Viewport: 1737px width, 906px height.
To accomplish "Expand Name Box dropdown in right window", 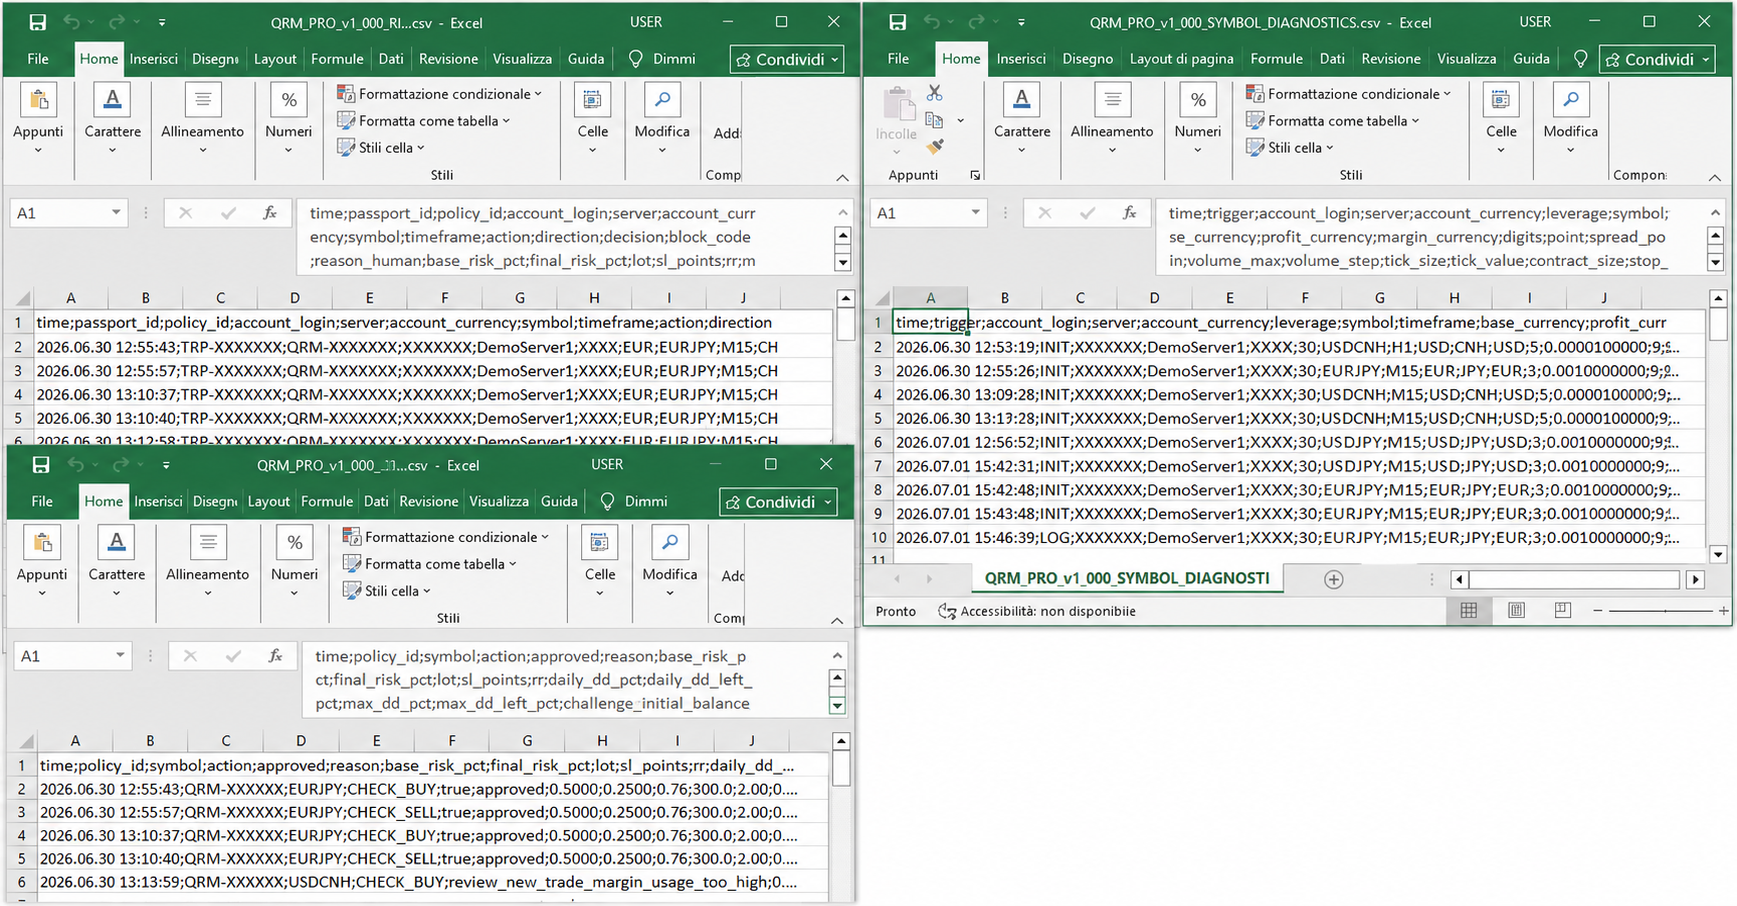I will (975, 213).
